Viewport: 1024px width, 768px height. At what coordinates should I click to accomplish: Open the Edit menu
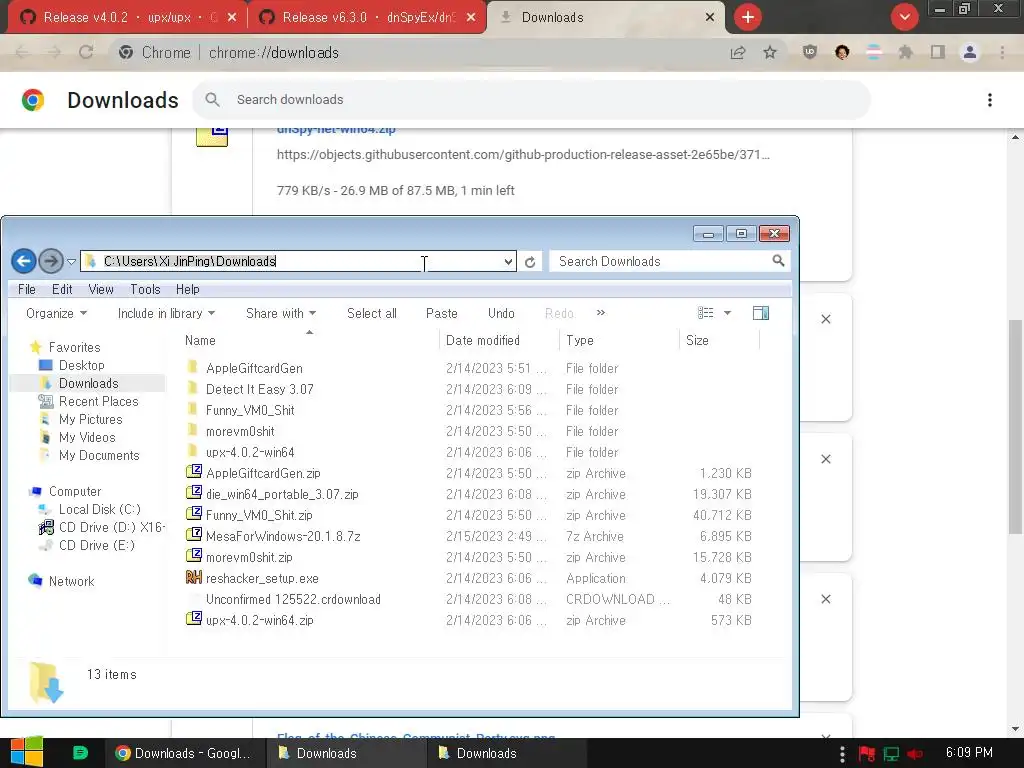click(62, 289)
